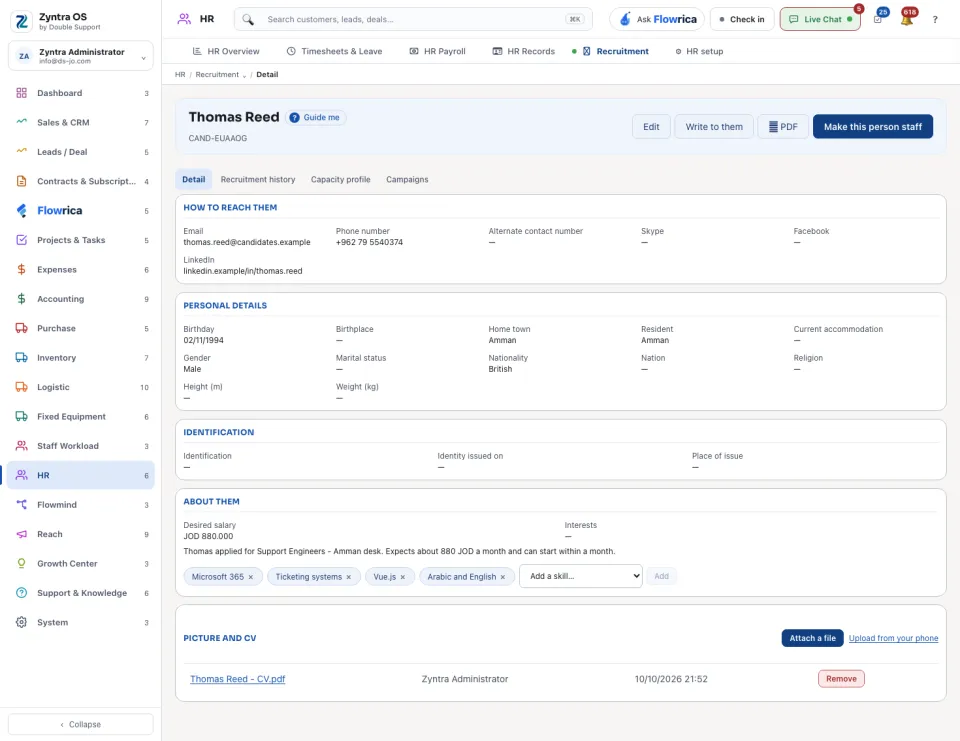Viewport: 960px width, 741px height.
Task: Click the Add skill button
Action: pos(661,576)
